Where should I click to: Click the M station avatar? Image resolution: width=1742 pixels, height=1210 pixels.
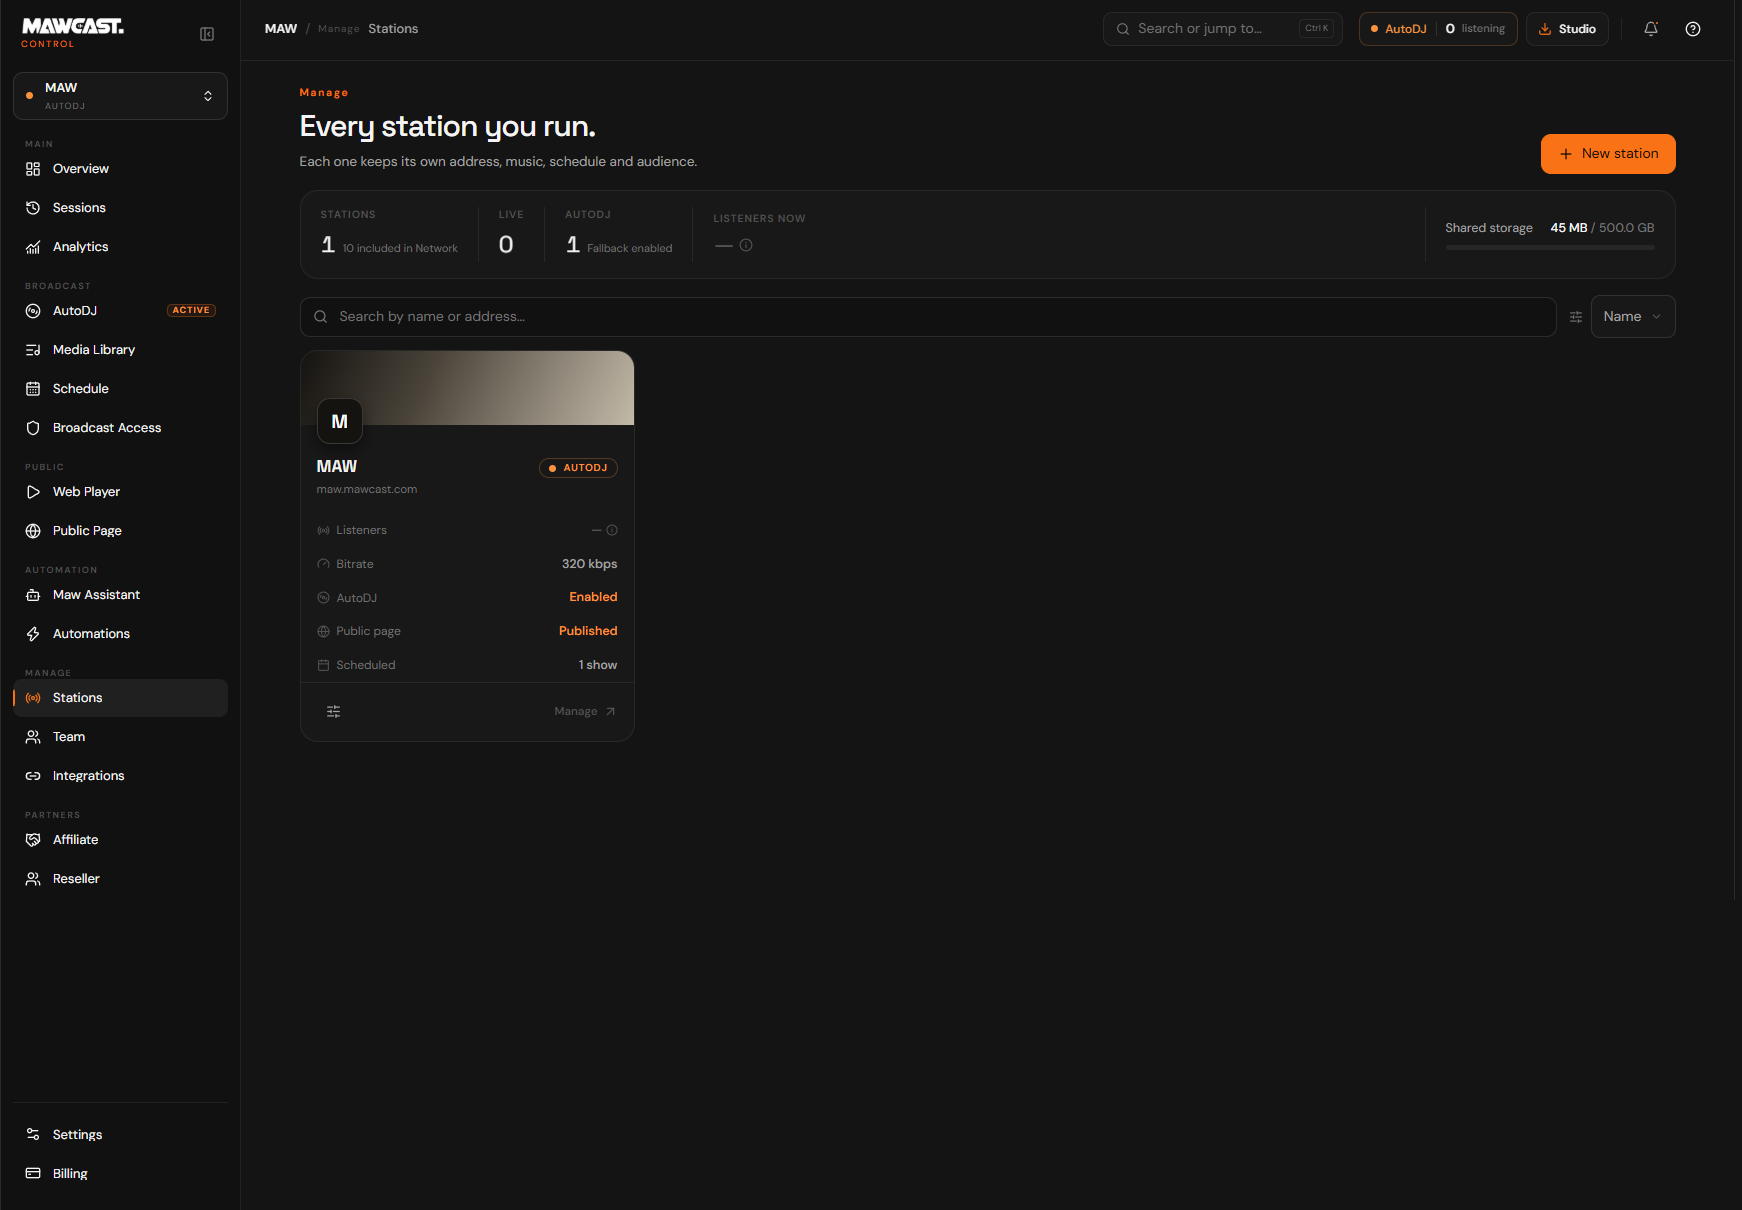(x=340, y=422)
